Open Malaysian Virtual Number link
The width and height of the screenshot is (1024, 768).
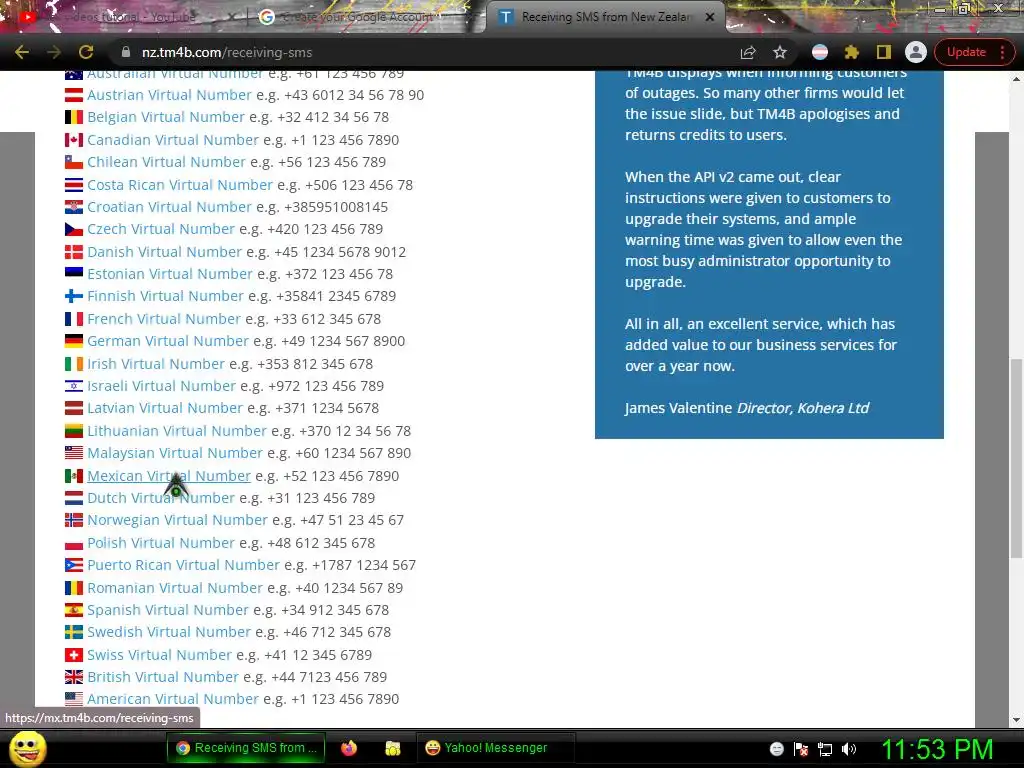175,453
